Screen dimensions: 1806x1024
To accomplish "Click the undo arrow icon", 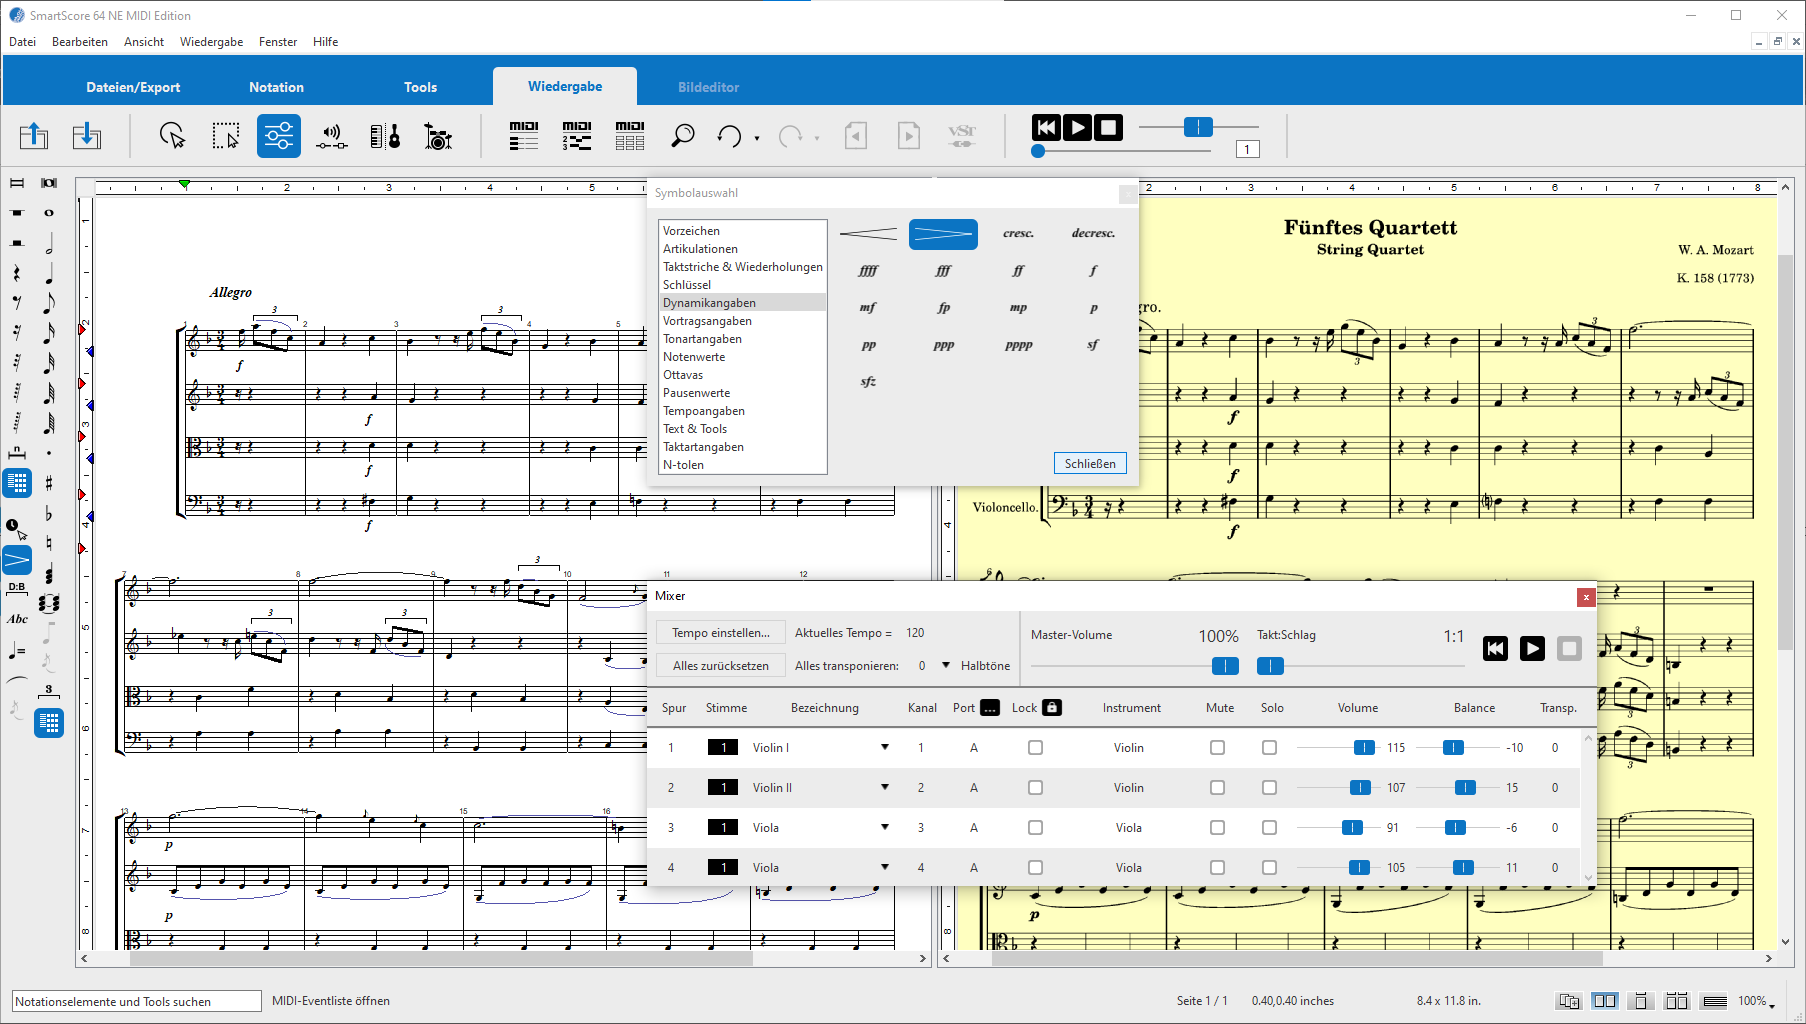I will 730,136.
